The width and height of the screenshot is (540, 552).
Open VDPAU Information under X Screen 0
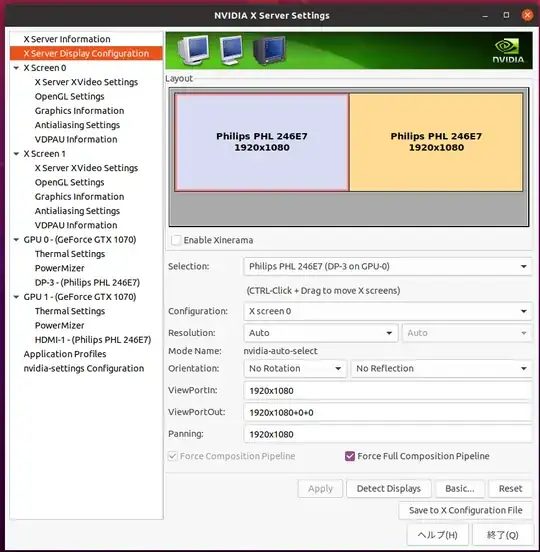[76, 139]
